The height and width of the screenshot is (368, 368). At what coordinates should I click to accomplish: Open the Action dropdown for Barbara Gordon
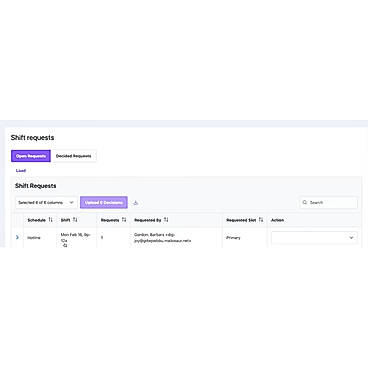point(314,238)
